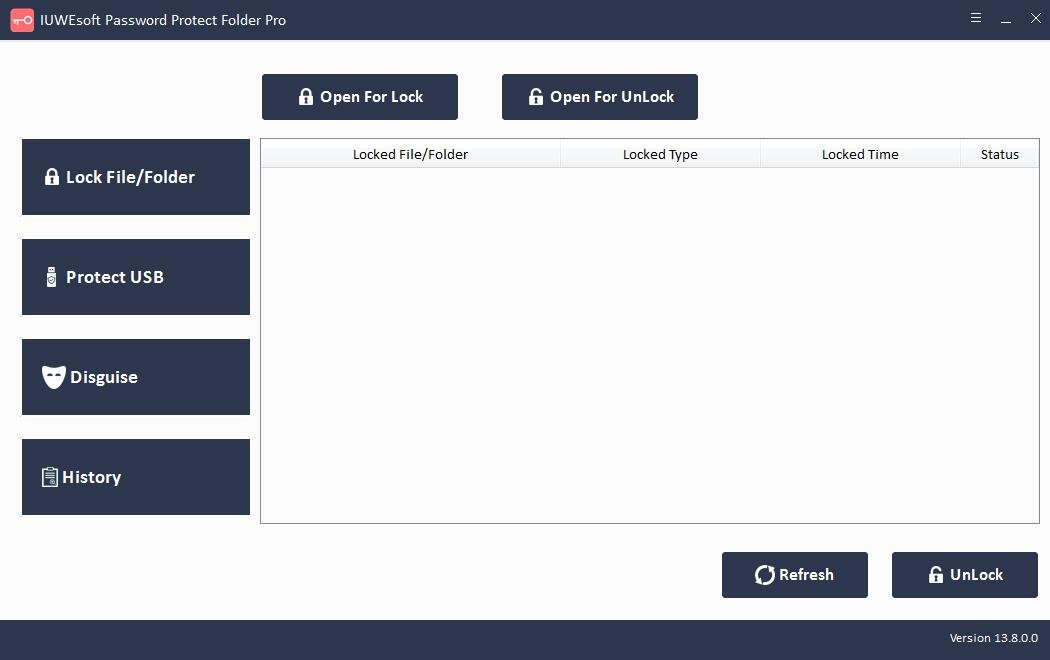Click the Status column header

pyautogui.click(x=1000, y=154)
